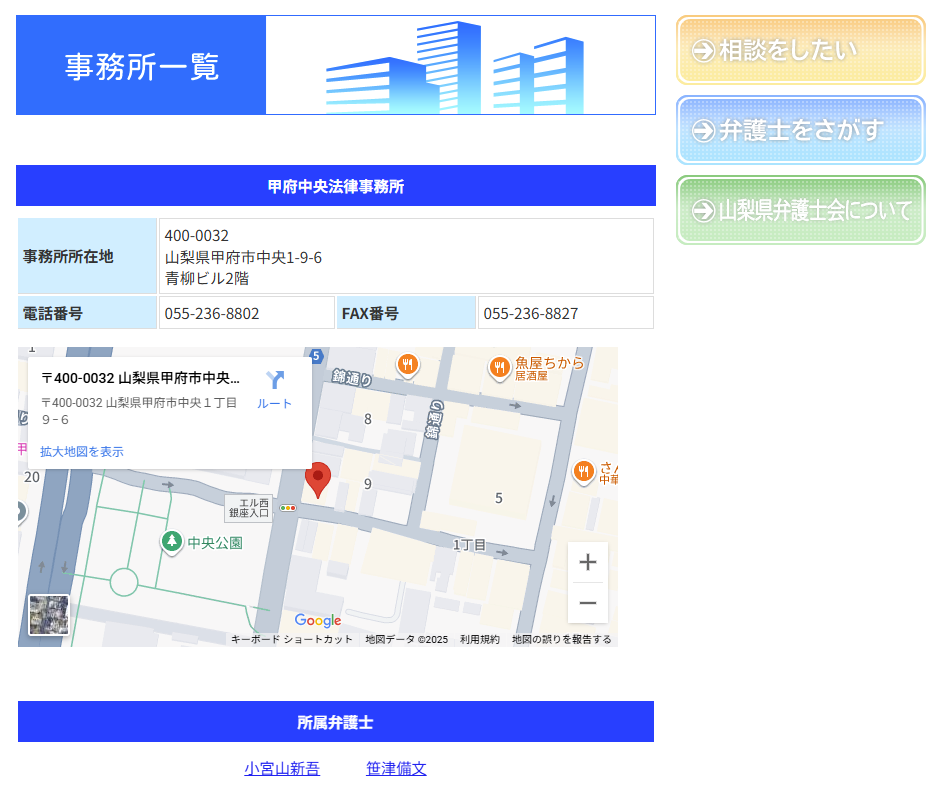Click the Google logo on map
The image size is (939, 787).
[x=318, y=621]
